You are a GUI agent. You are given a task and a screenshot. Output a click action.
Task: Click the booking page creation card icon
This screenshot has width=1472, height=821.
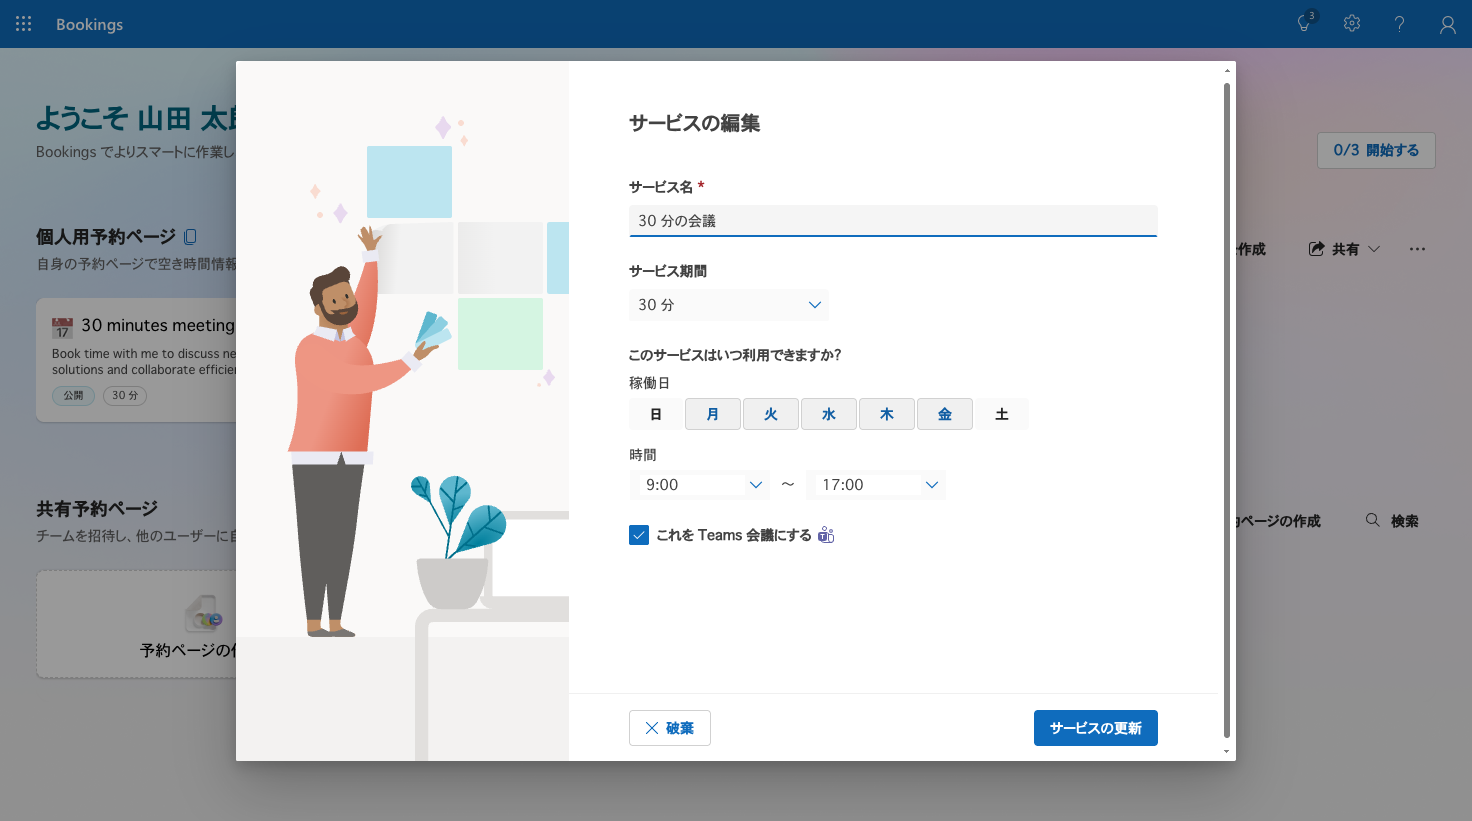(204, 616)
